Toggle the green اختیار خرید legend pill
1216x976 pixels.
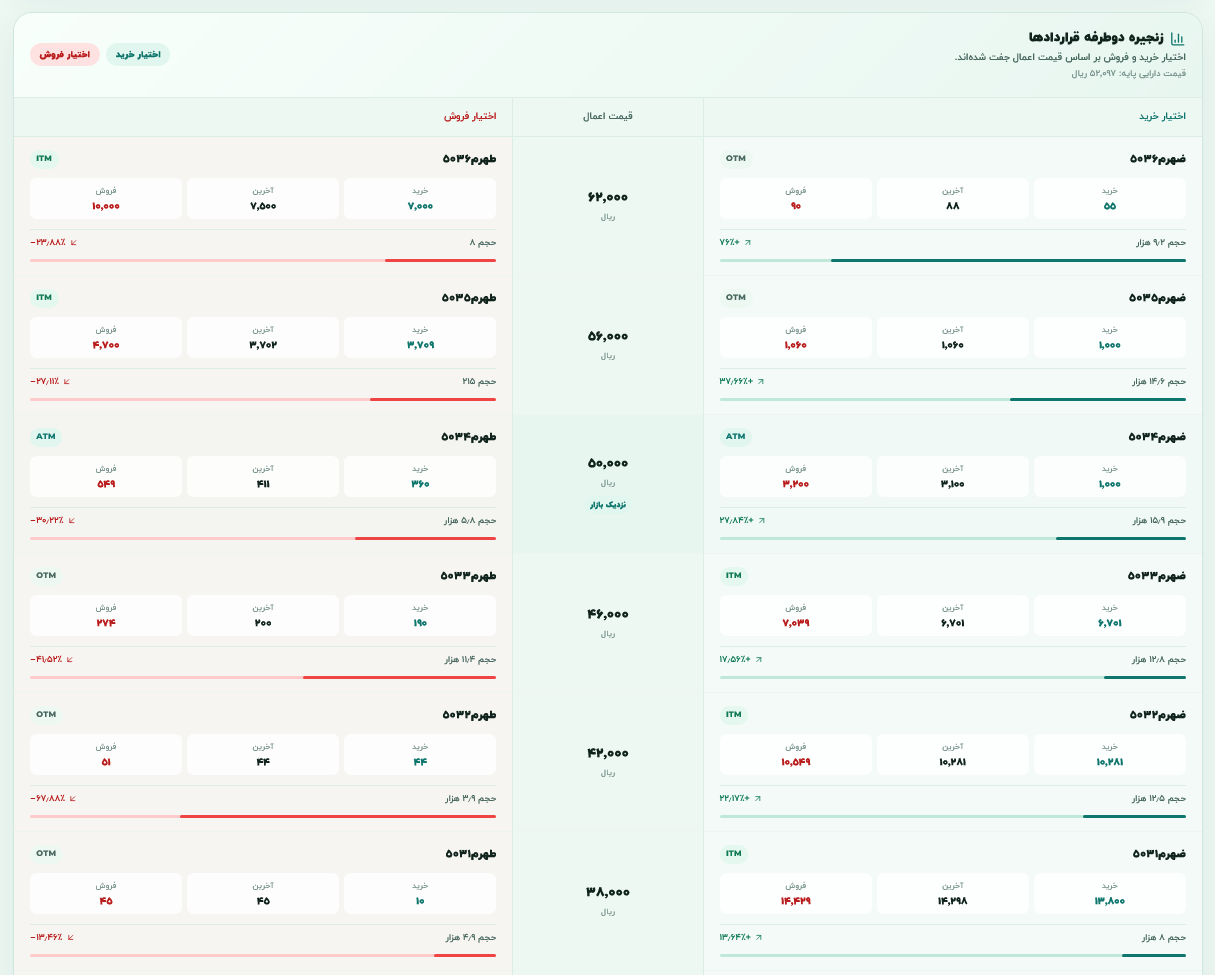pos(138,54)
